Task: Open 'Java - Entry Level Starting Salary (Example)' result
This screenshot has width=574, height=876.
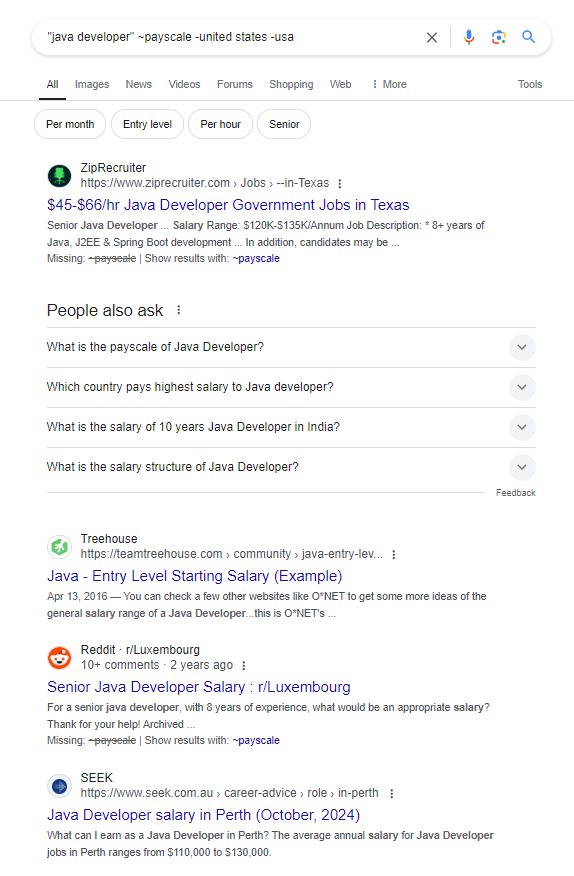Action: click(x=195, y=576)
